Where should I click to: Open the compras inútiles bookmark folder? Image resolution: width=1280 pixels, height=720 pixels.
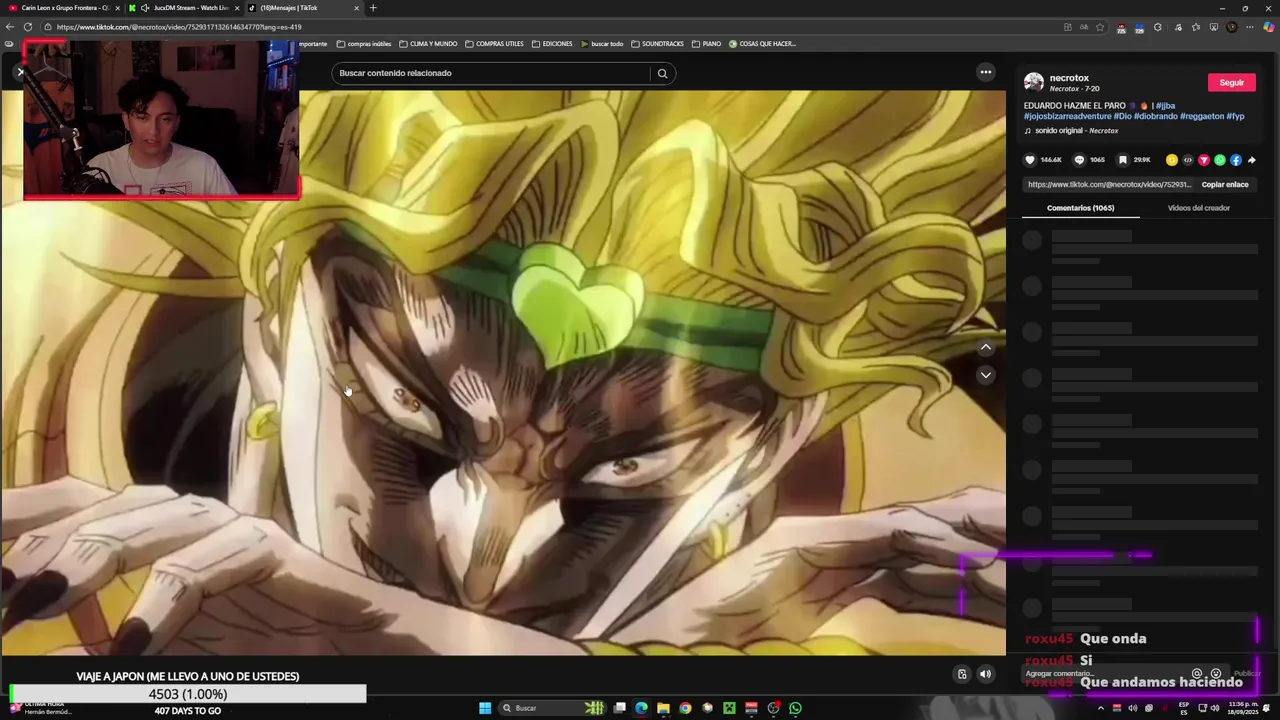pyautogui.click(x=364, y=44)
